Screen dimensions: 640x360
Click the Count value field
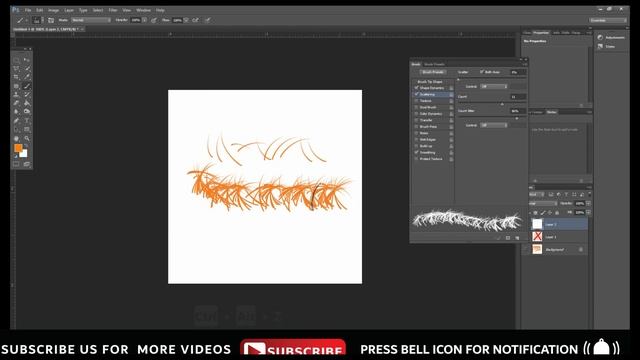tap(518, 97)
